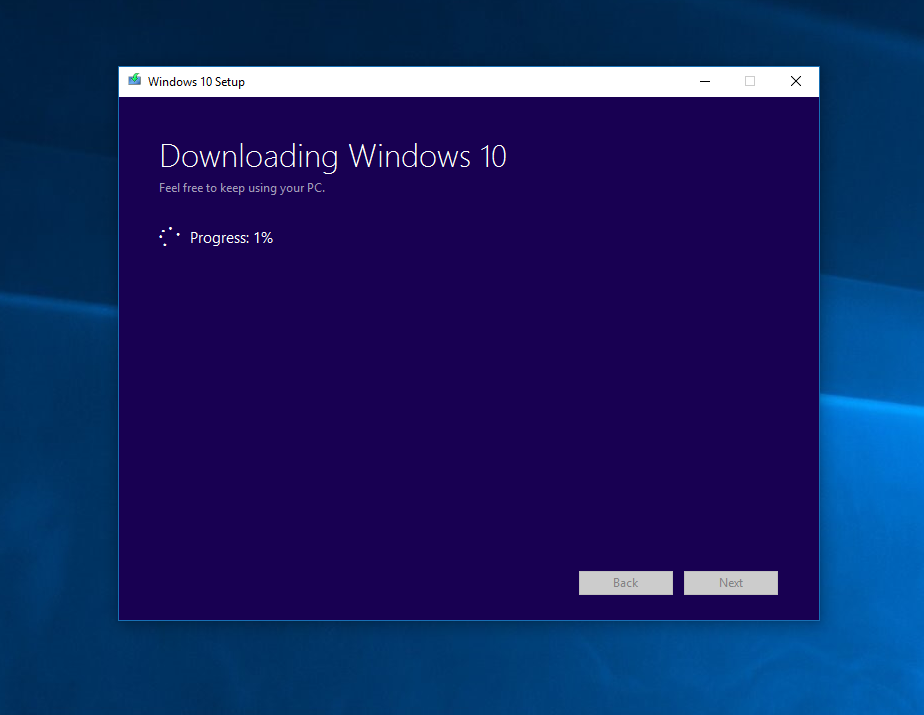924x715 pixels.
Task: Click the word "Progress:" label
Action: (x=219, y=238)
